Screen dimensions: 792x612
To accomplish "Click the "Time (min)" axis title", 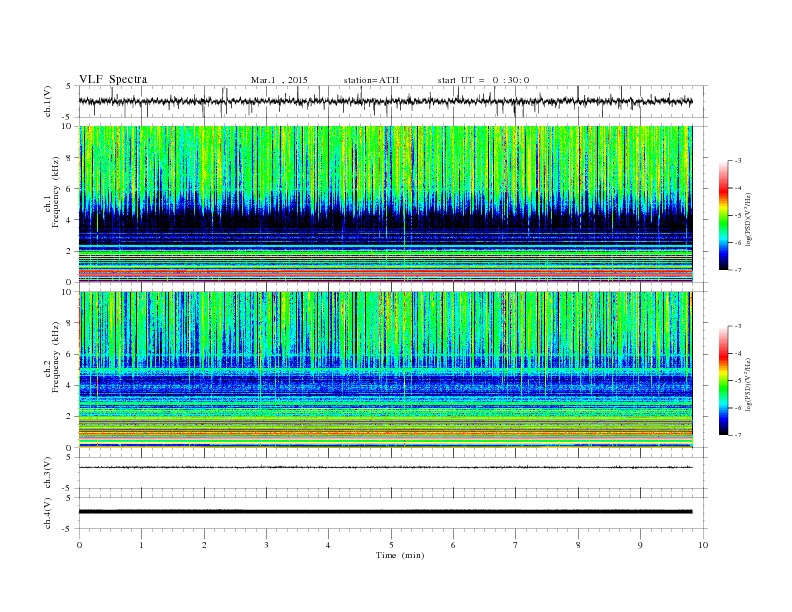I will pos(400,555).
